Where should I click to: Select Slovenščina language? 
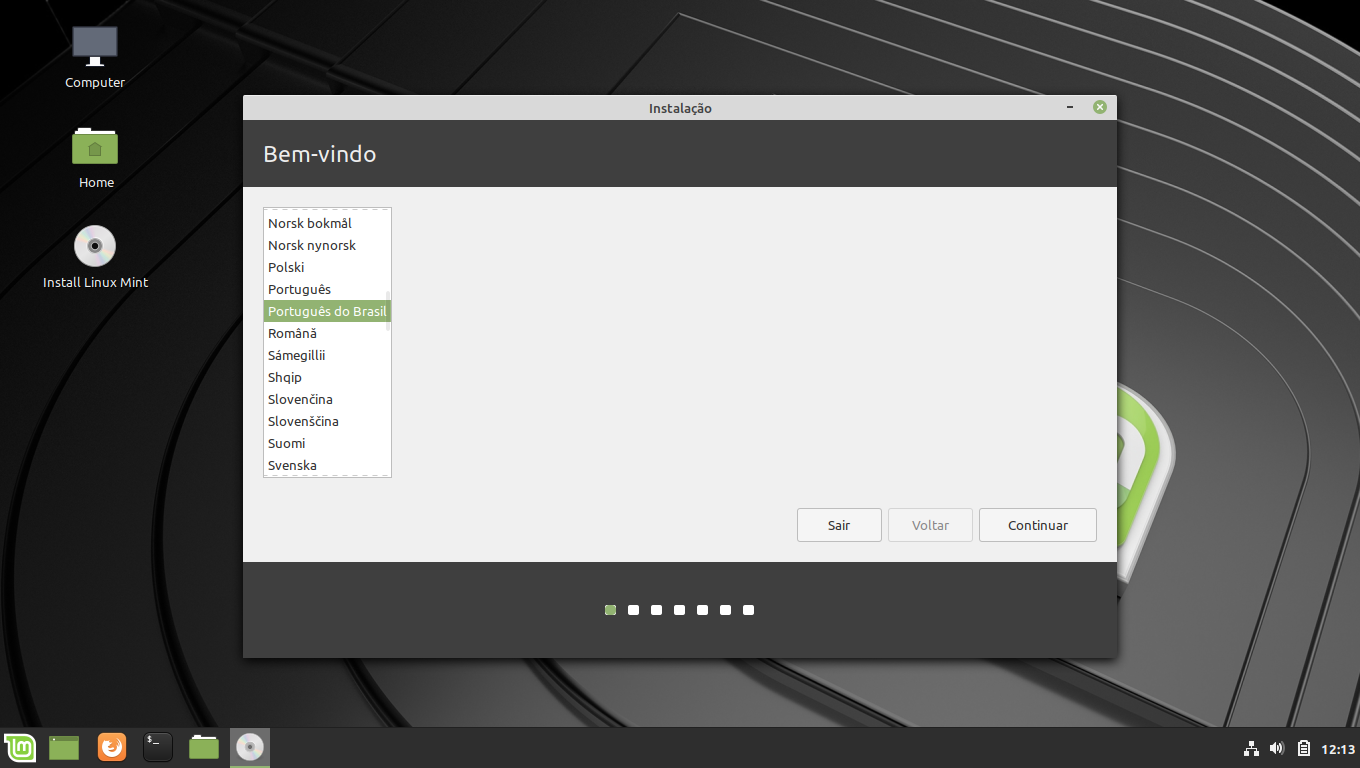[x=325, y=421]
